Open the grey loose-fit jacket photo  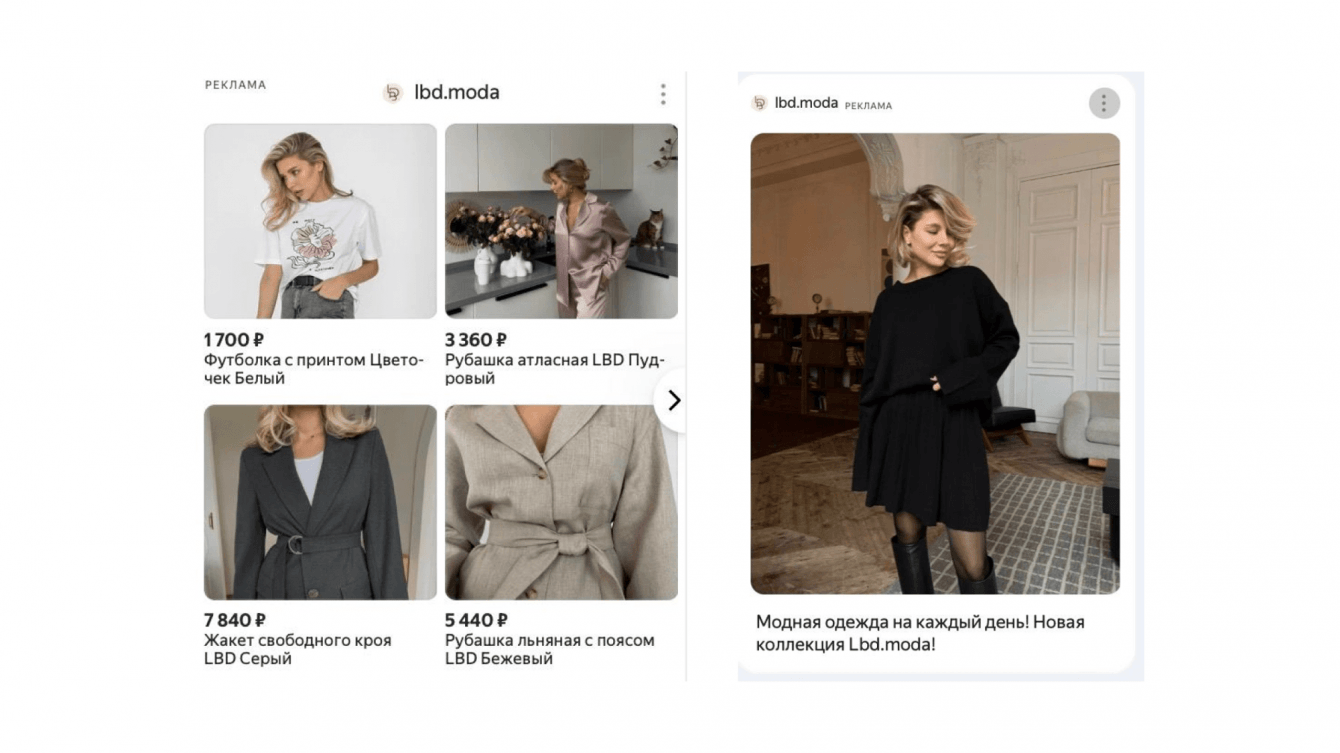pyautogui.click(x=320, y=502)
